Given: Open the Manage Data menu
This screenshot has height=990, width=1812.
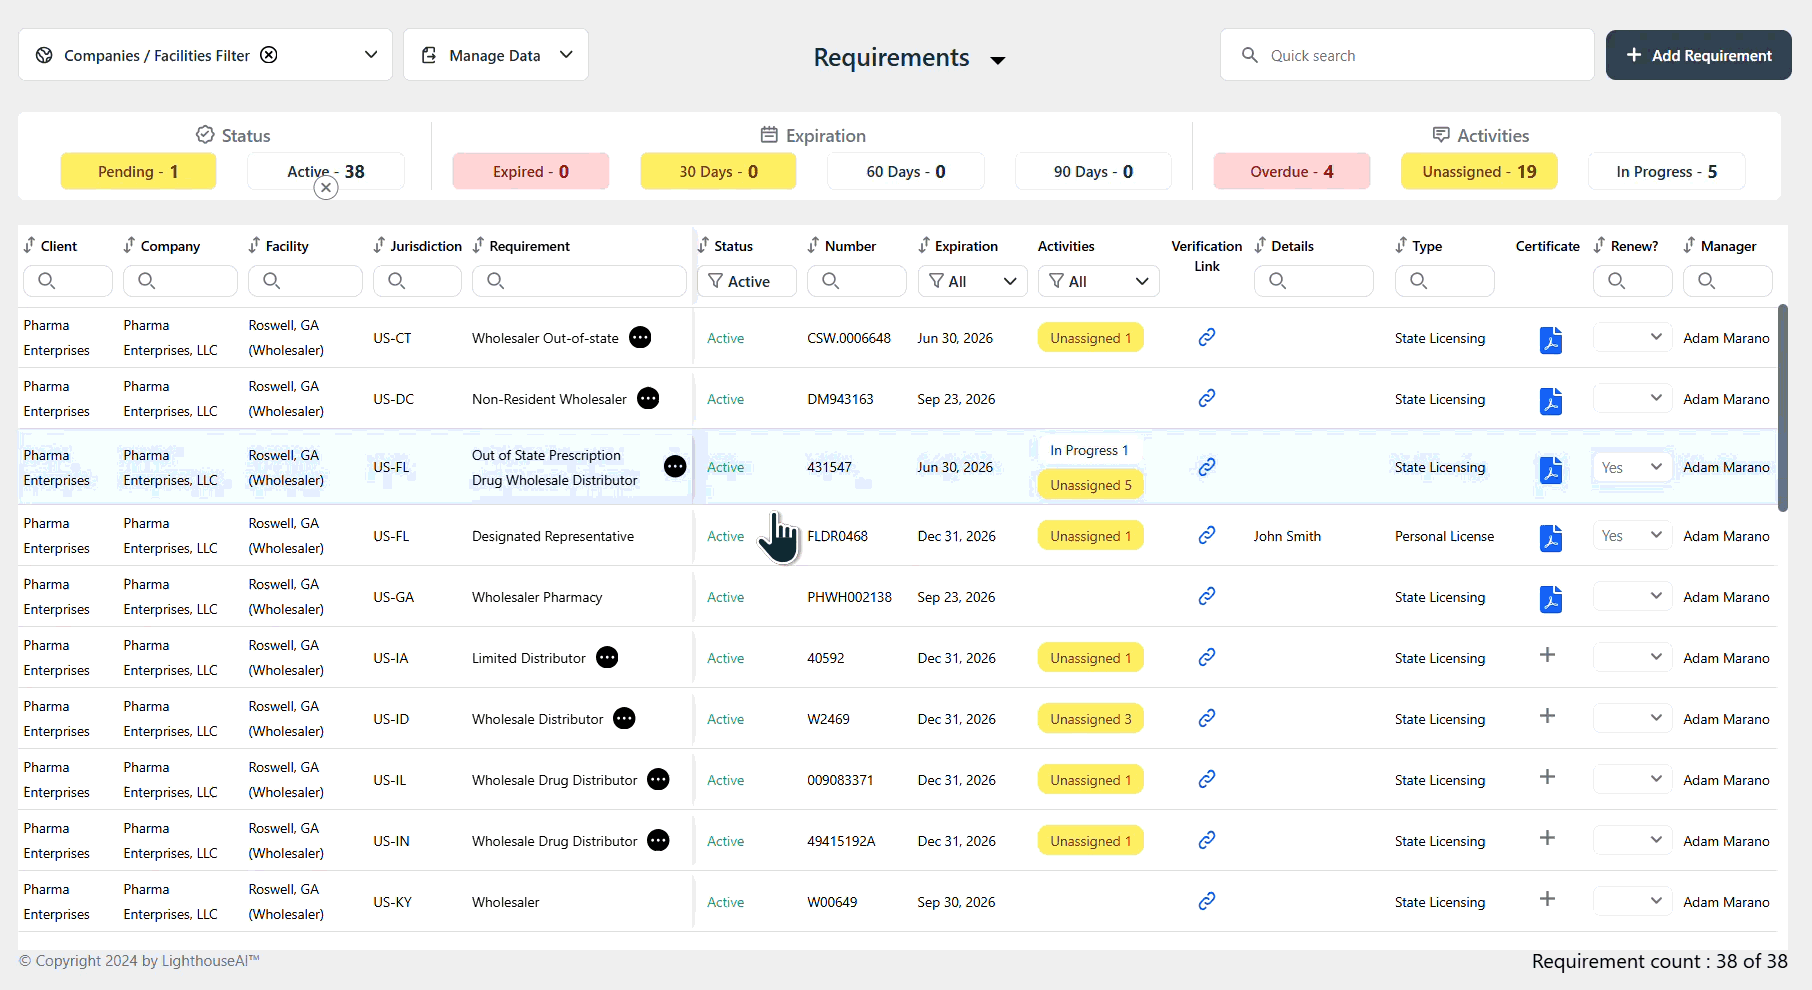Looking at the screenshot, I should [496, 55].
